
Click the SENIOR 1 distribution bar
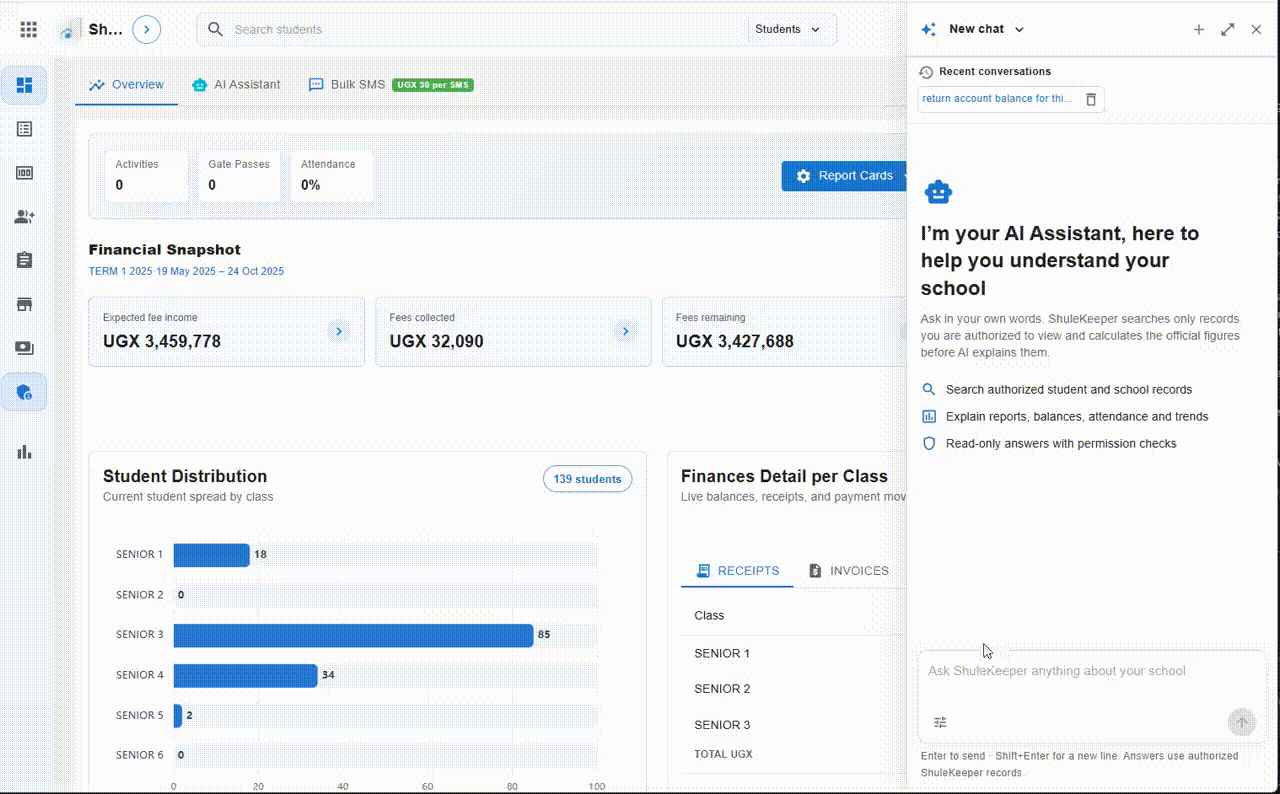pos(211,555)
